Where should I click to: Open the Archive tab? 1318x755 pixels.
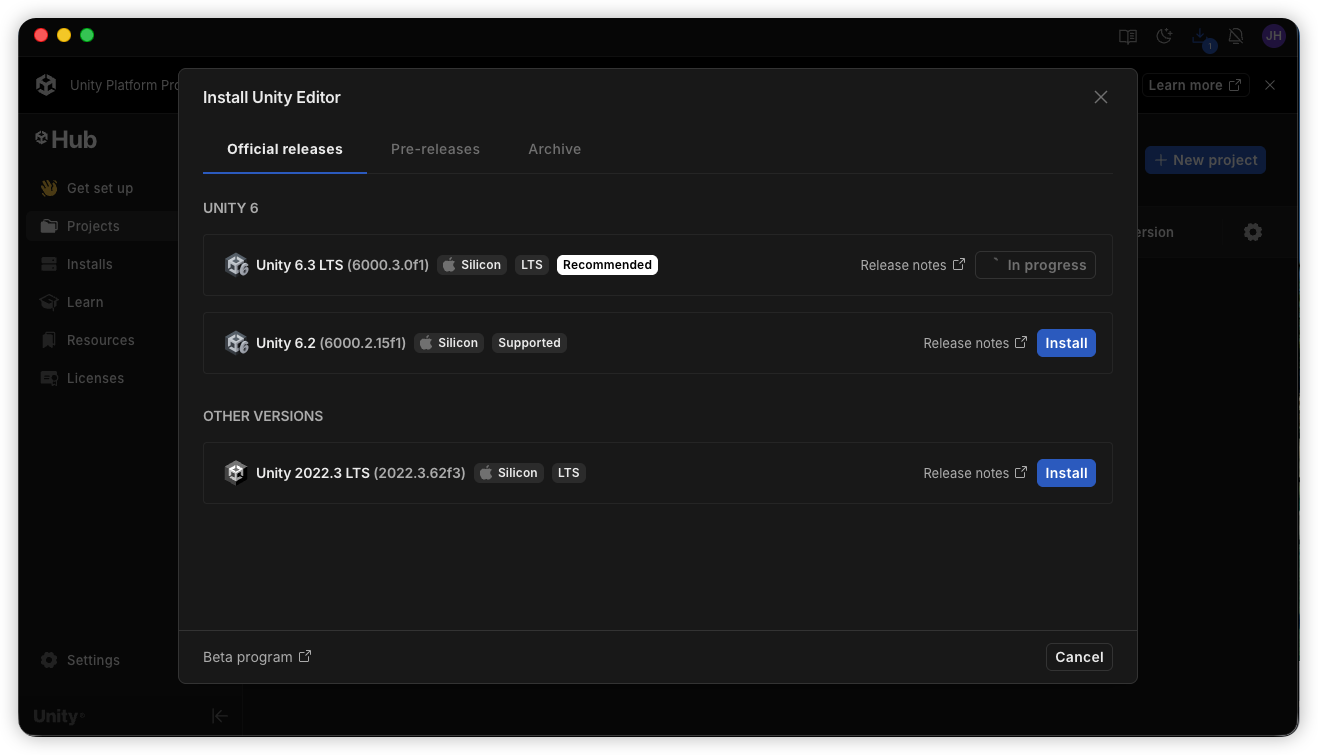555,149
